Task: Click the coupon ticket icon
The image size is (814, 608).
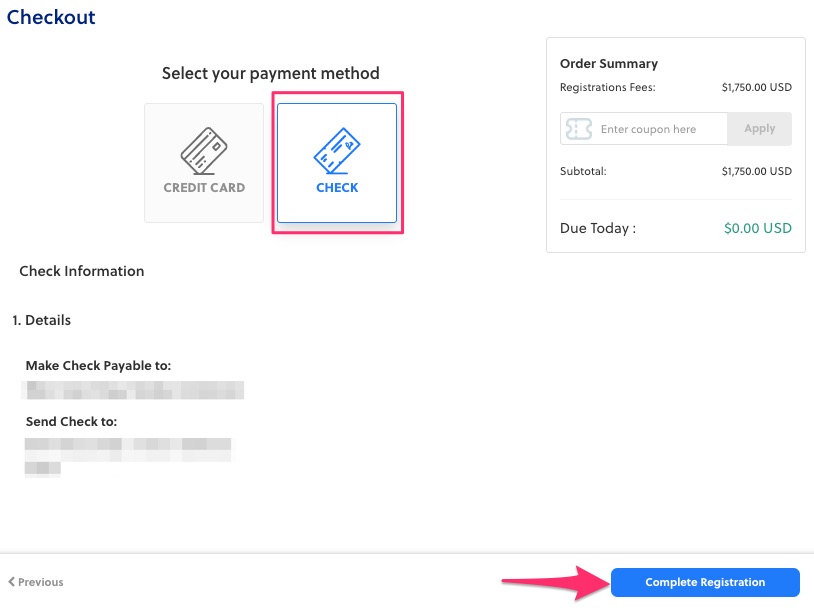Action: point(578,129)
